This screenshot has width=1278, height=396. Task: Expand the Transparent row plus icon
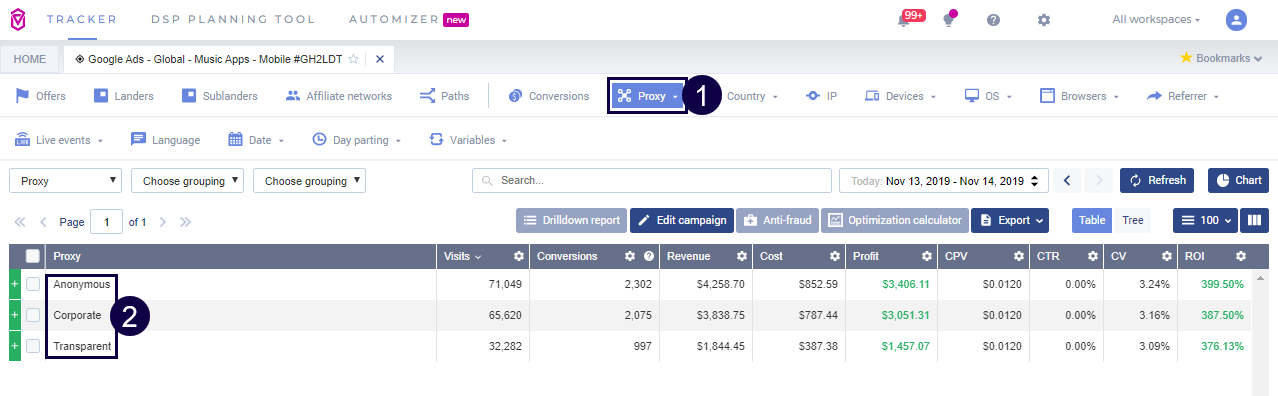click(x=14, y=346)
